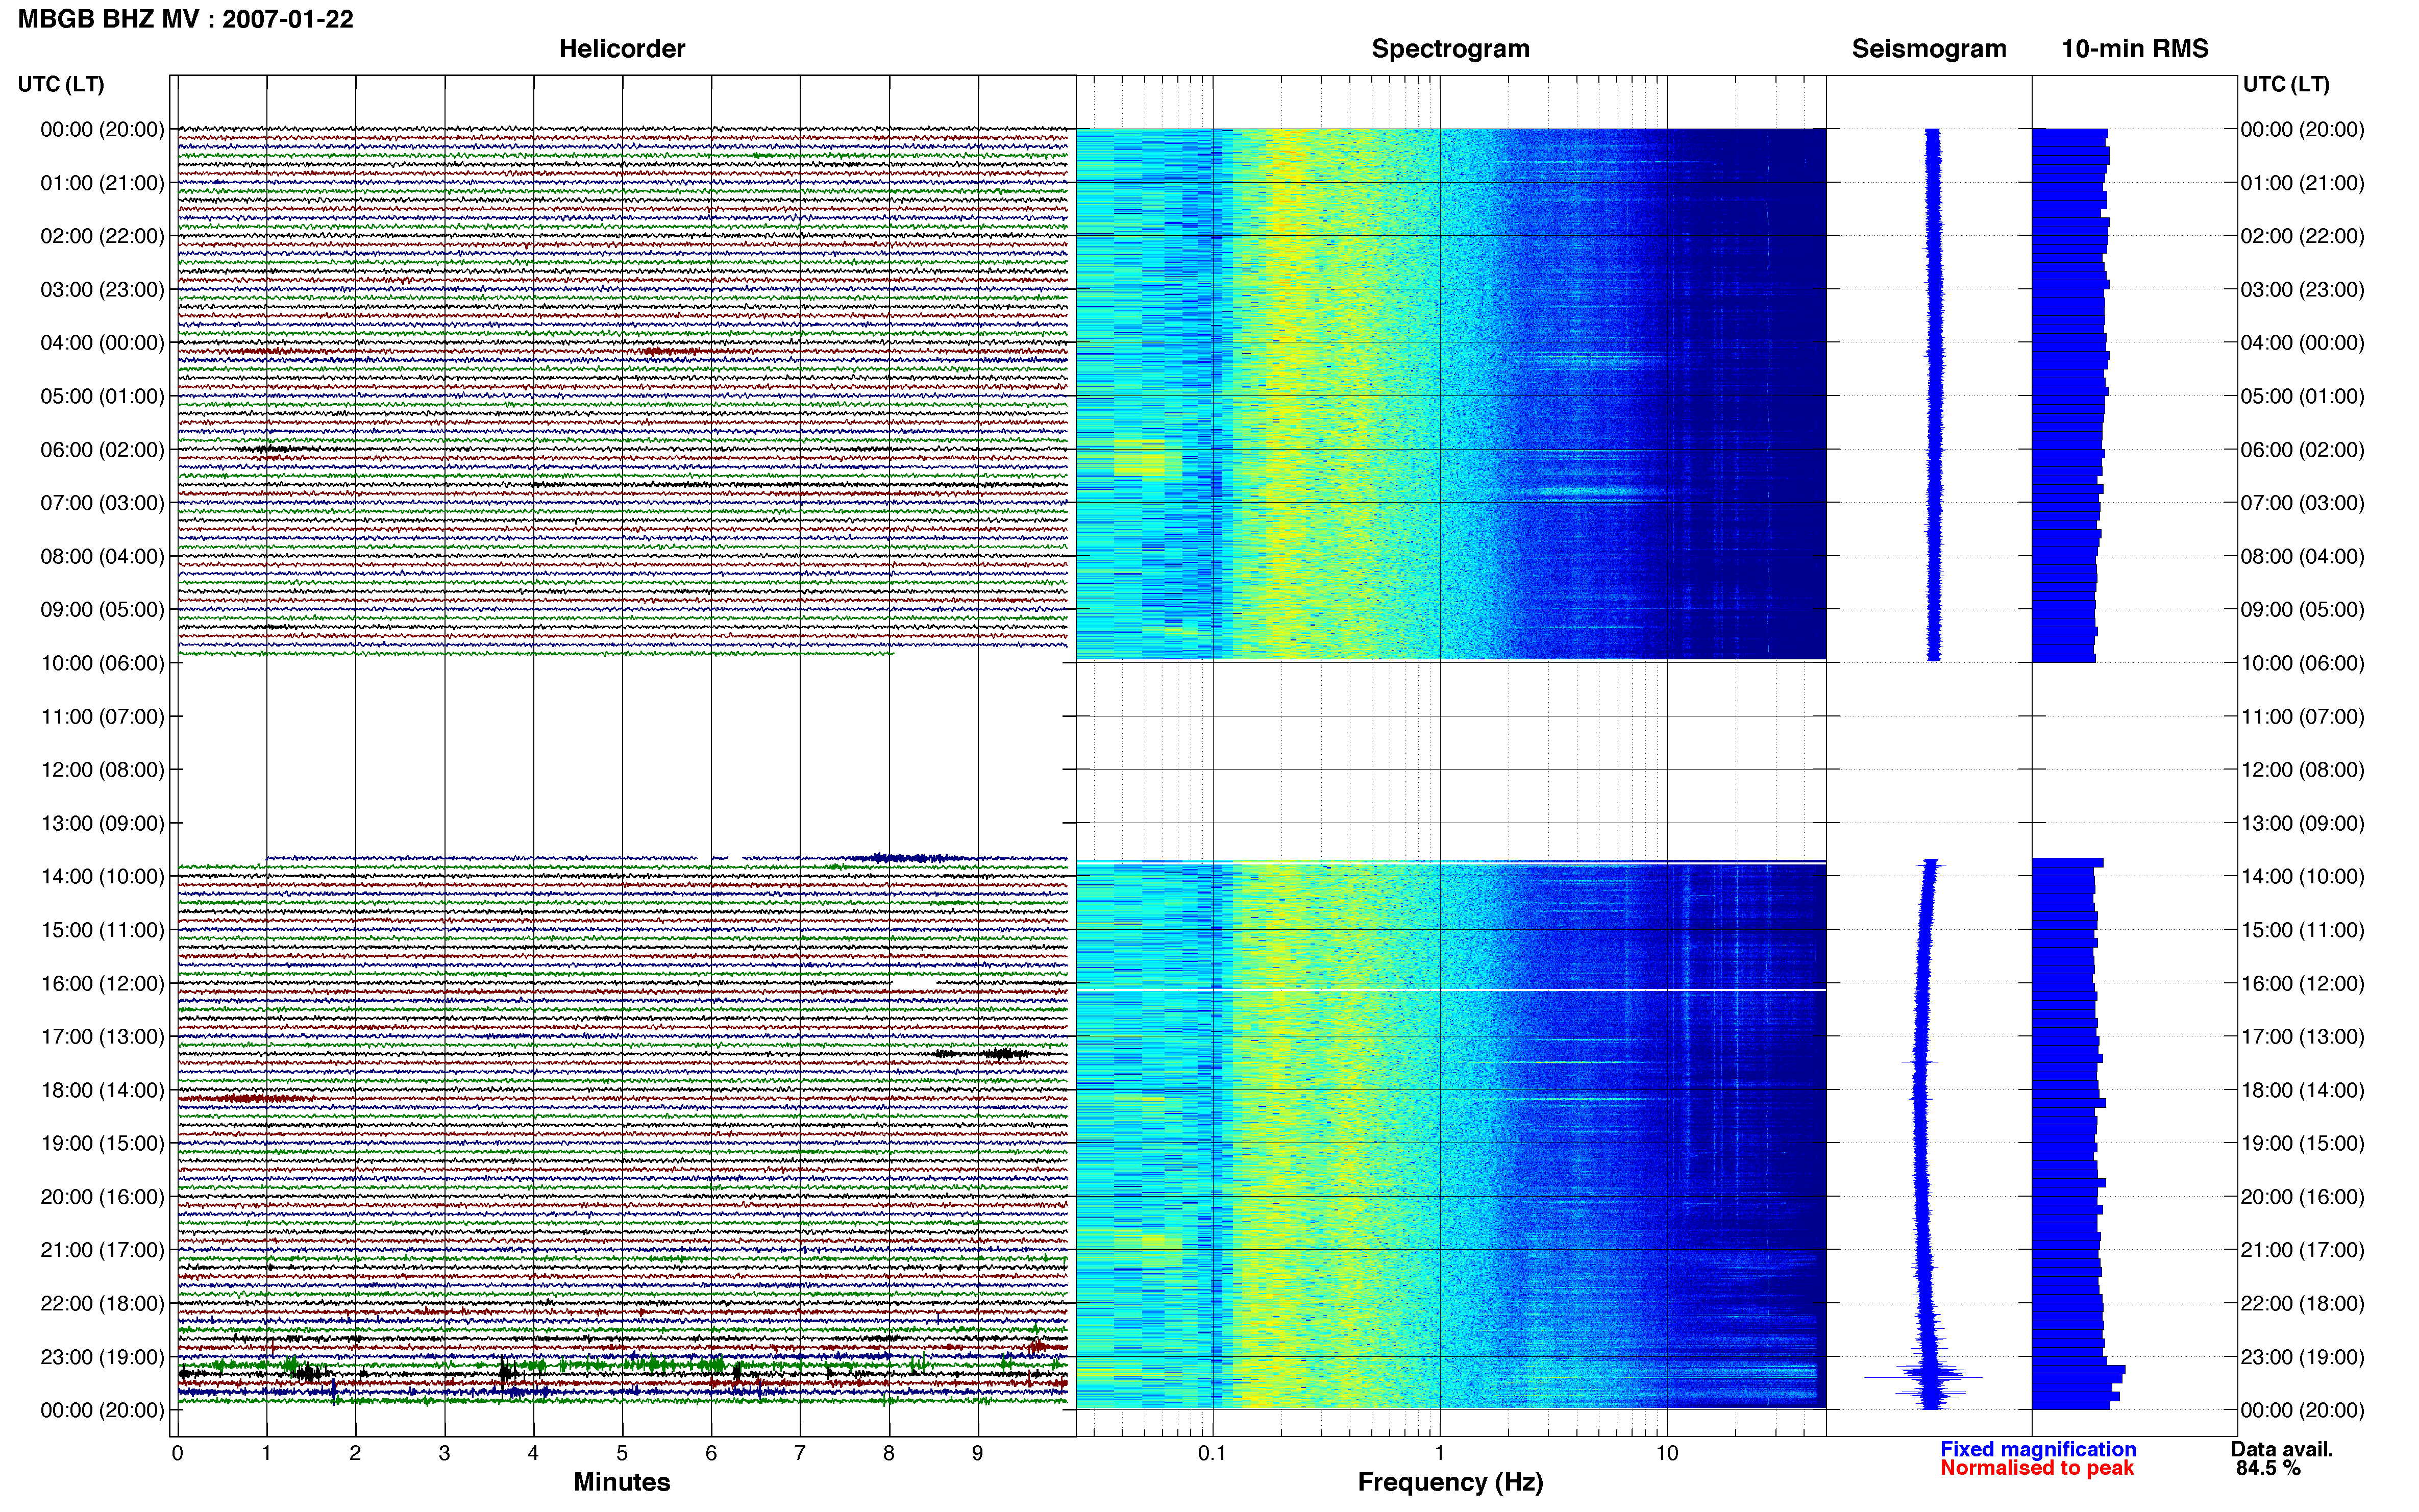The height and width of the screenshot is (1512, 2419).
Task: Click left time label '14:00 (10:00)'
Action: pos(102,877)
